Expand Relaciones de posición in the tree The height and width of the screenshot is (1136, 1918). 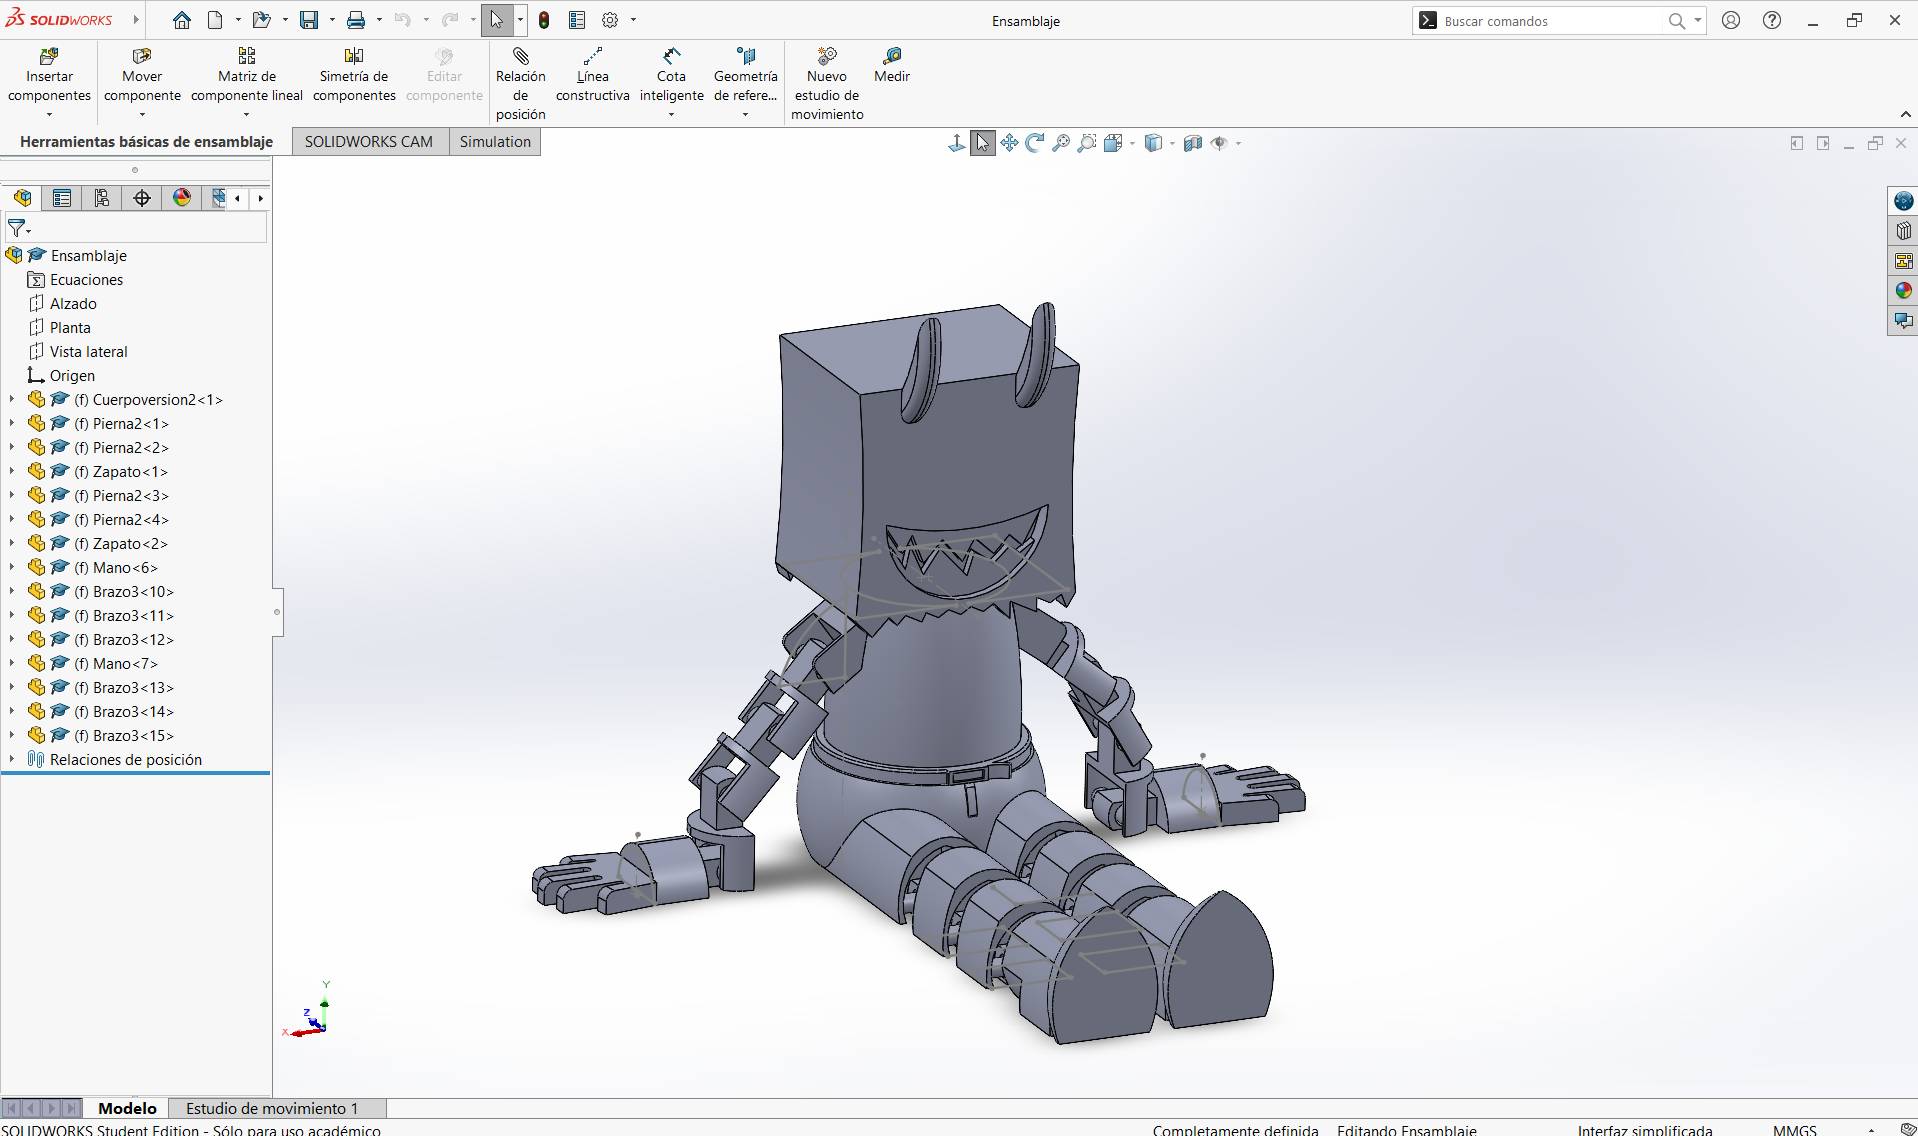[11, 759]
